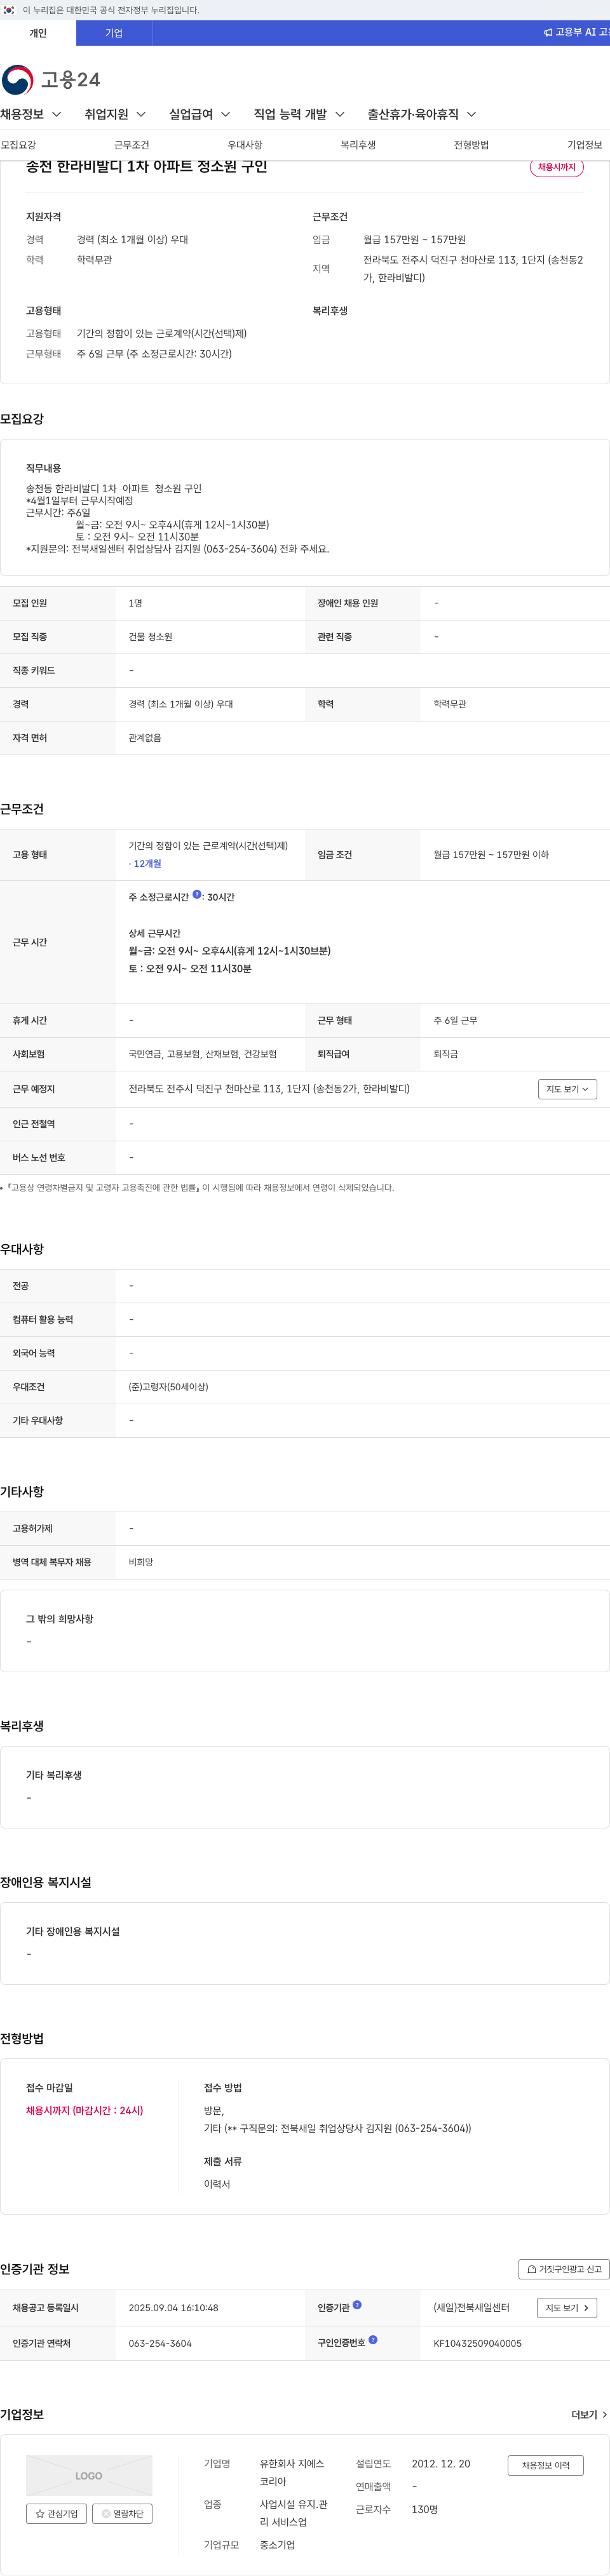Click 설립연도 value 2012. 12. 20

pyautogui.click(x=441, y=2464)
